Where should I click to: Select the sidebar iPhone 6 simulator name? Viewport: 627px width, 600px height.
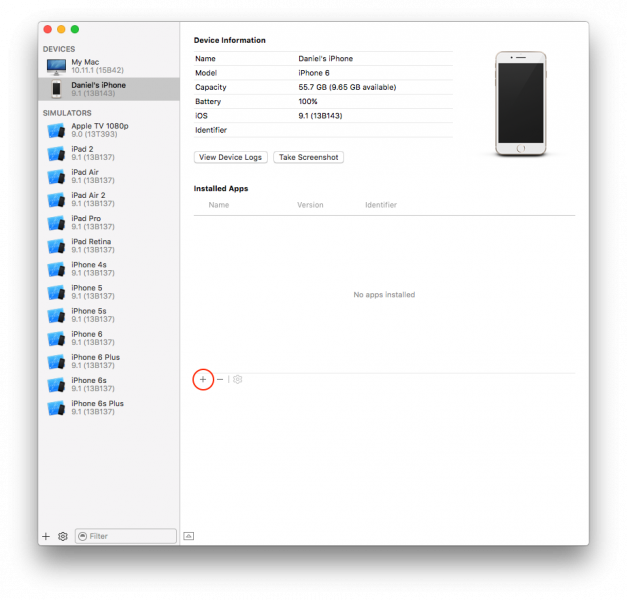coord(87,335)
